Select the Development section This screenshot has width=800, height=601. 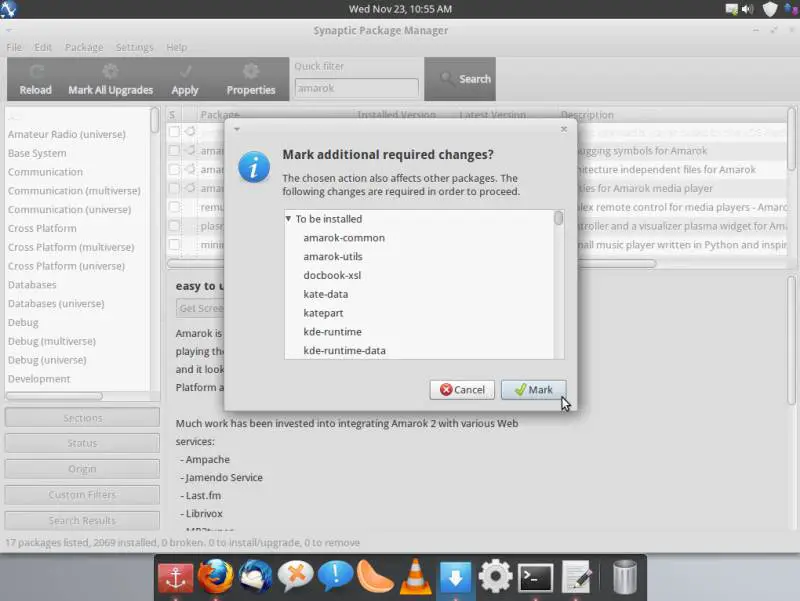click(39, 379)
